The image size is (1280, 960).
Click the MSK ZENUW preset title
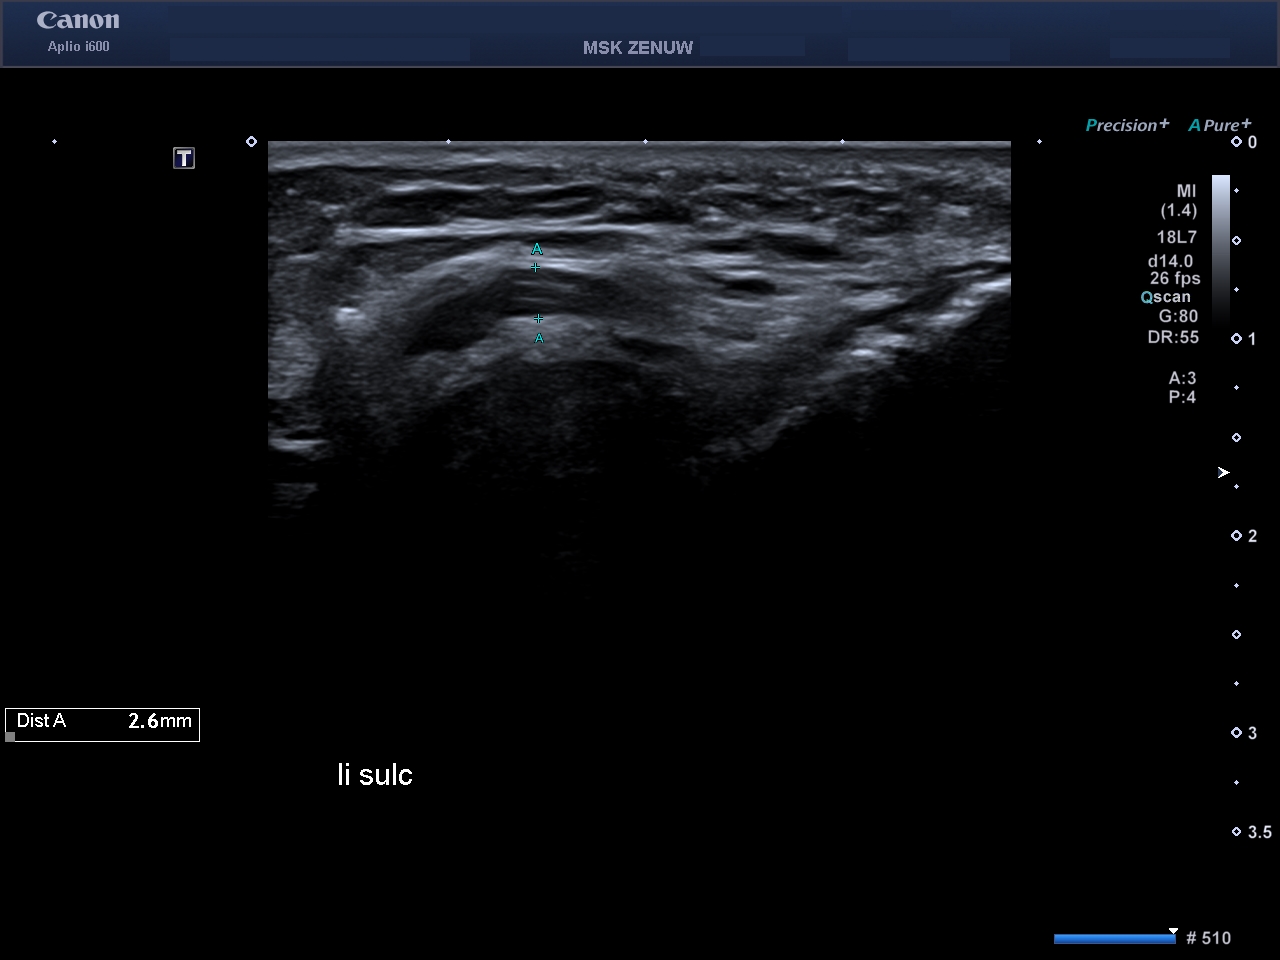(x=637, y=48)
